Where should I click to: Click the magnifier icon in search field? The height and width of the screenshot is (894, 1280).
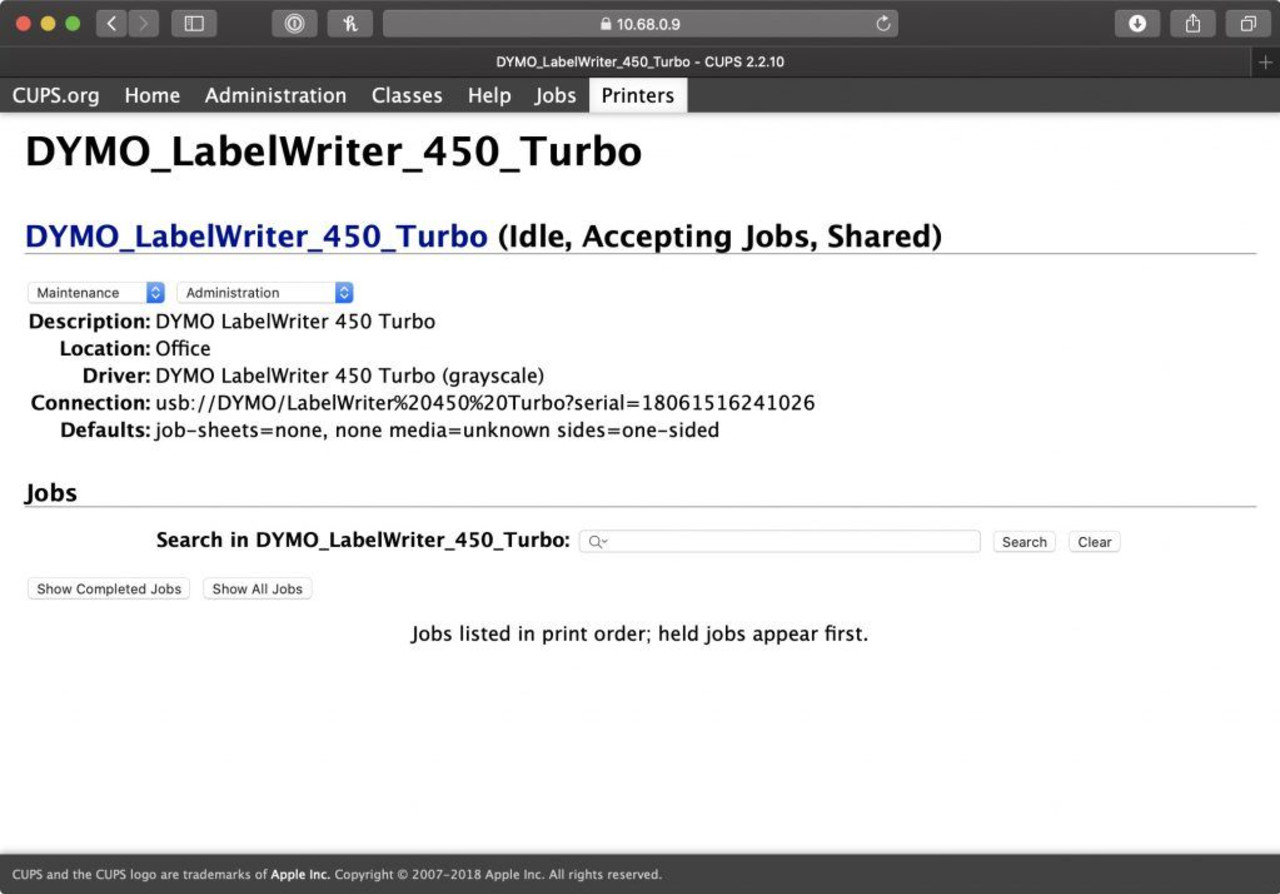(x=596, y=541)
